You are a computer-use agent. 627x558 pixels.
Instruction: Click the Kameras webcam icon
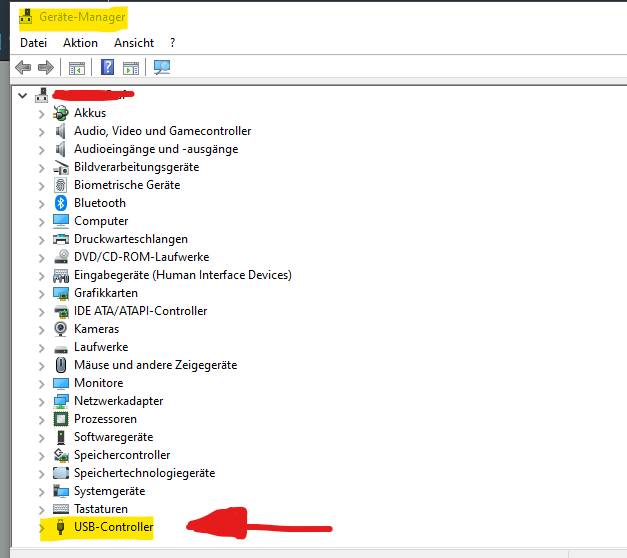60,329
